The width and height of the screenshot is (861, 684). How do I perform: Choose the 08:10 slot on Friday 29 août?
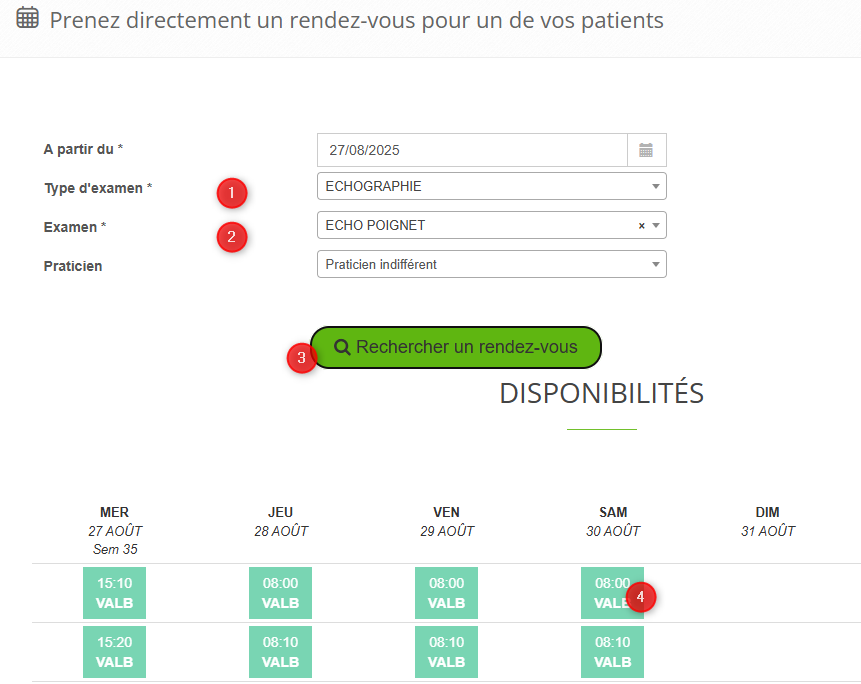tap(446, 652)
